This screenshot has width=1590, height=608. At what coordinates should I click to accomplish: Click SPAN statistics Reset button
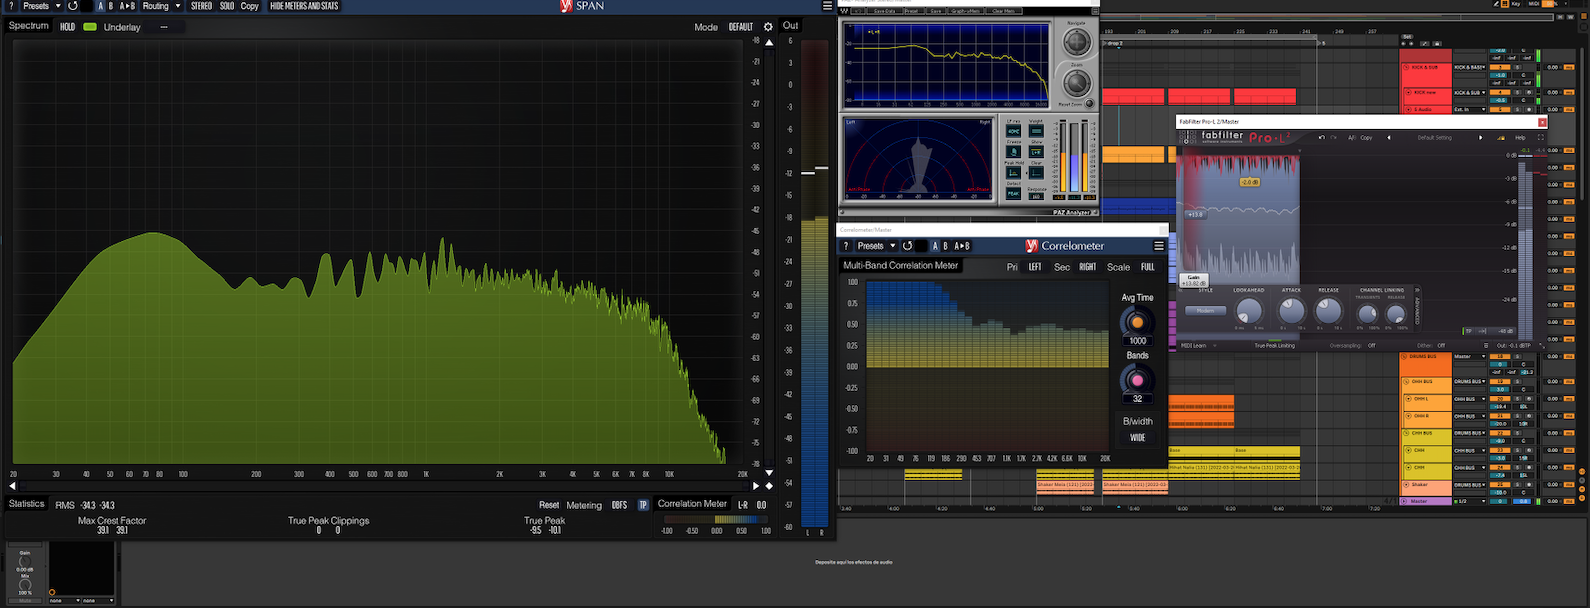click(549, 505)
